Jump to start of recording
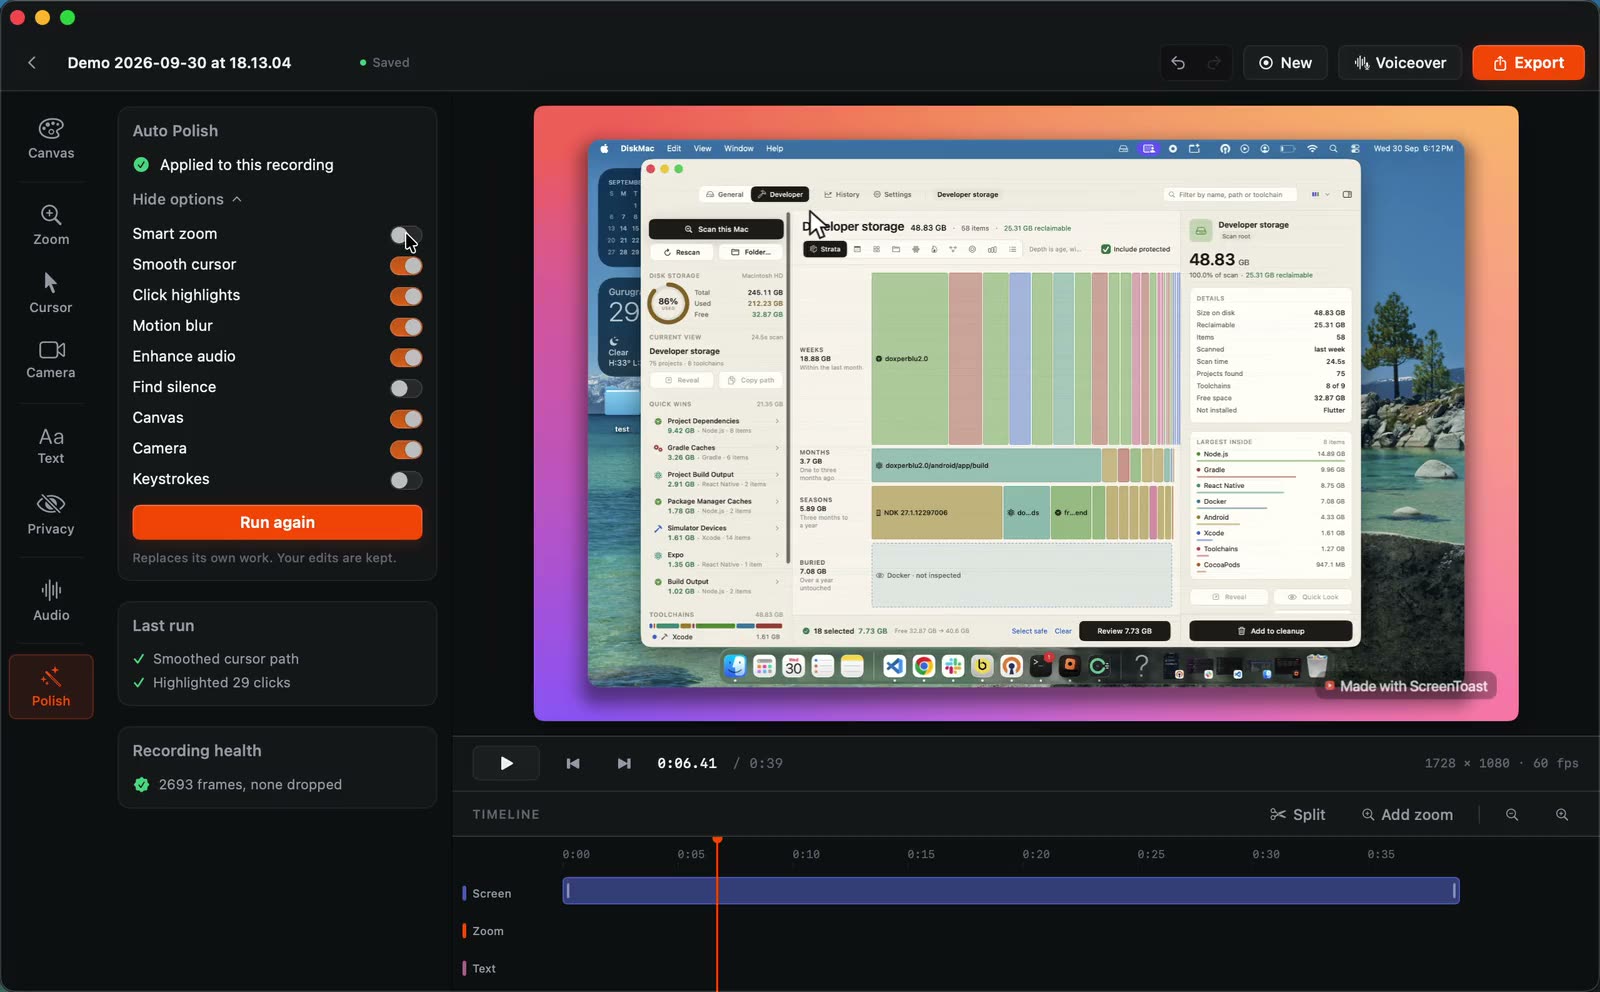Screen dimensions: 1600x992 pyautogui.click(x=573, y=763)
